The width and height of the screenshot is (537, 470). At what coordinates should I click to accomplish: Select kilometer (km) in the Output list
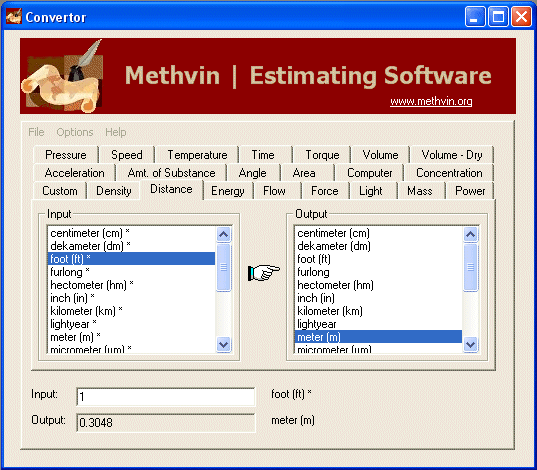[x=378, y=311]
